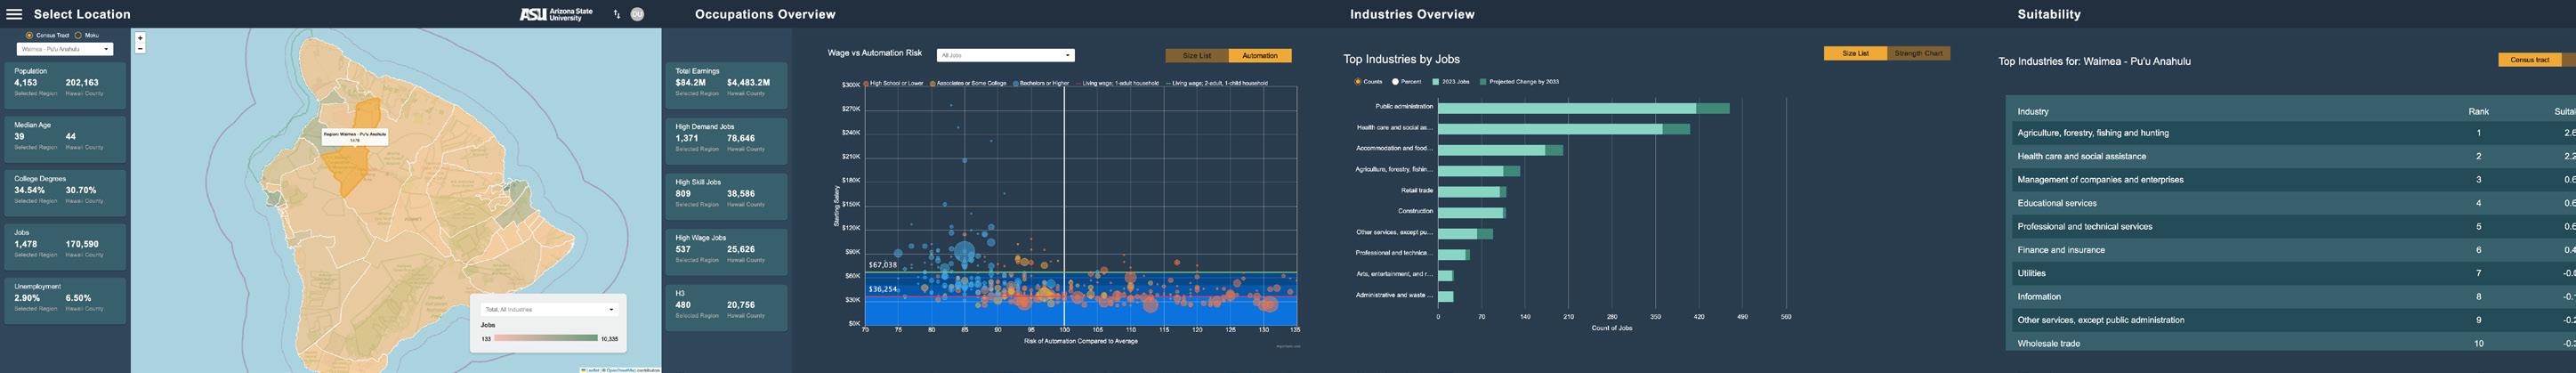Screen dimensions: 2576x373
Task: Select Size List tab in Industries Overview
Action: click(1855, 53)
